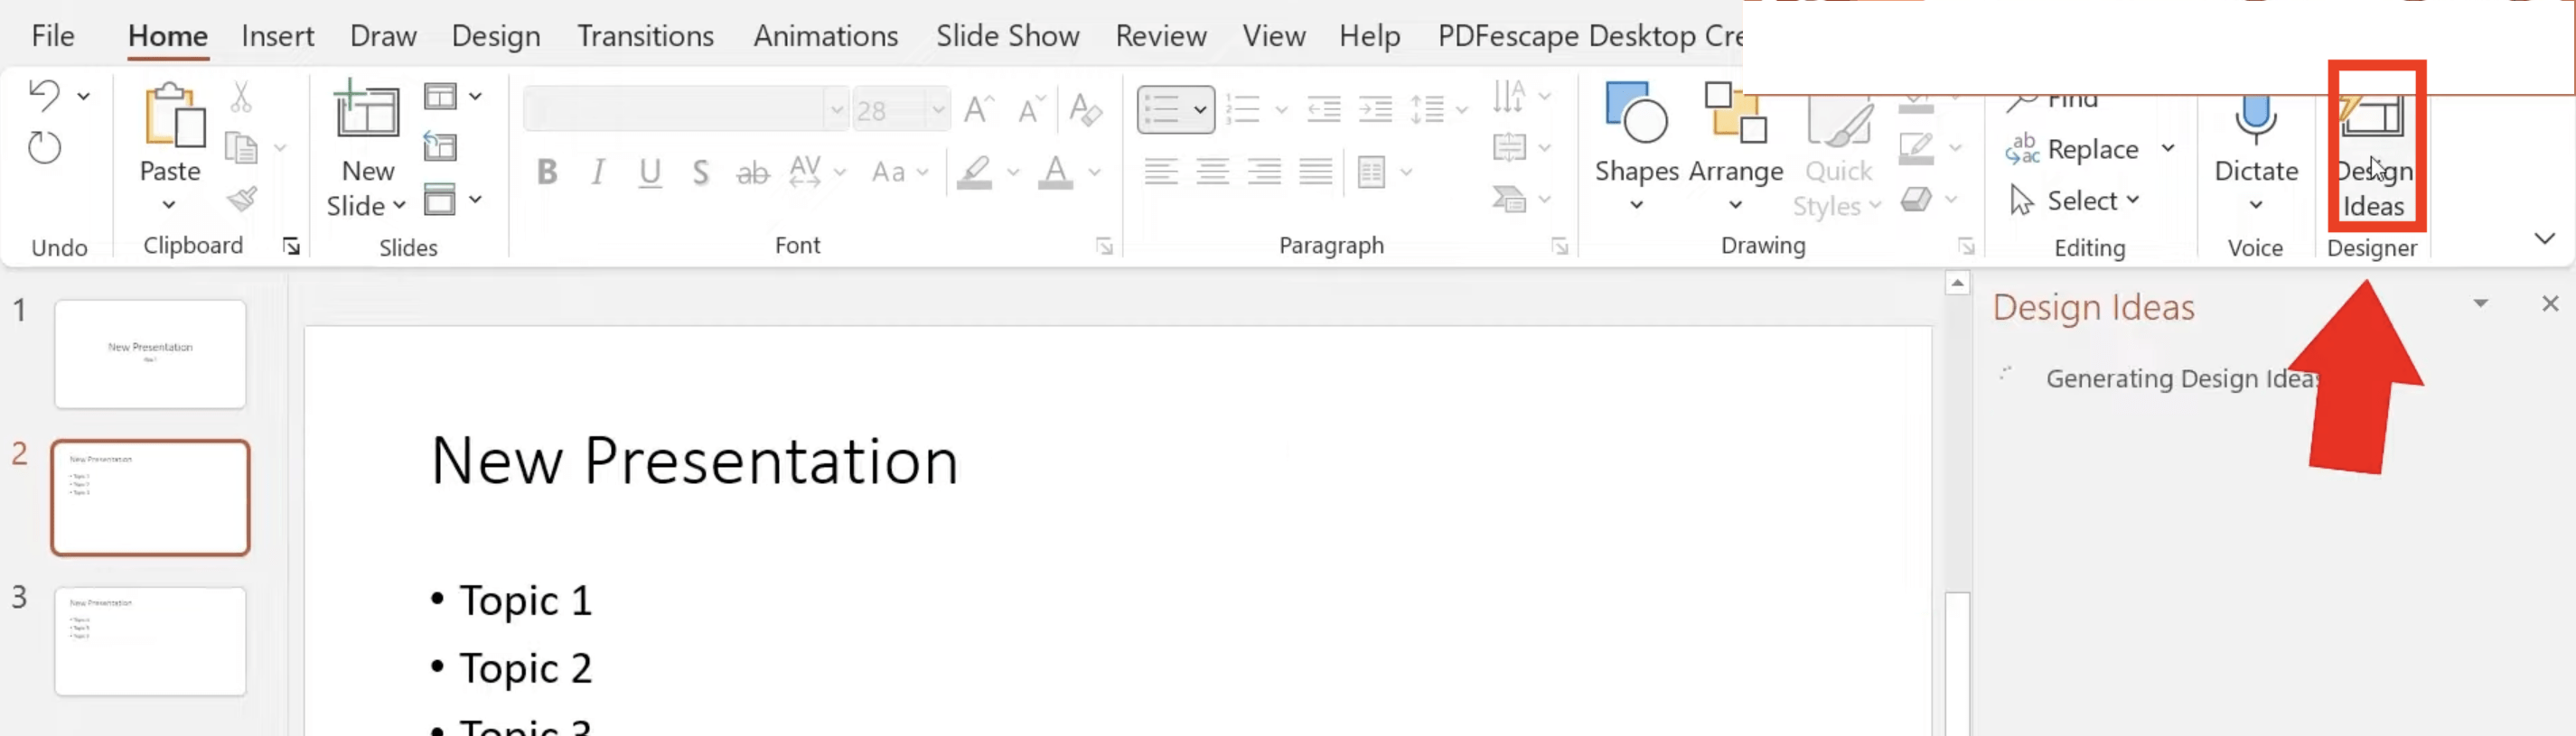
Task: Click the Text Direction icon
Action: [1509, 97]
